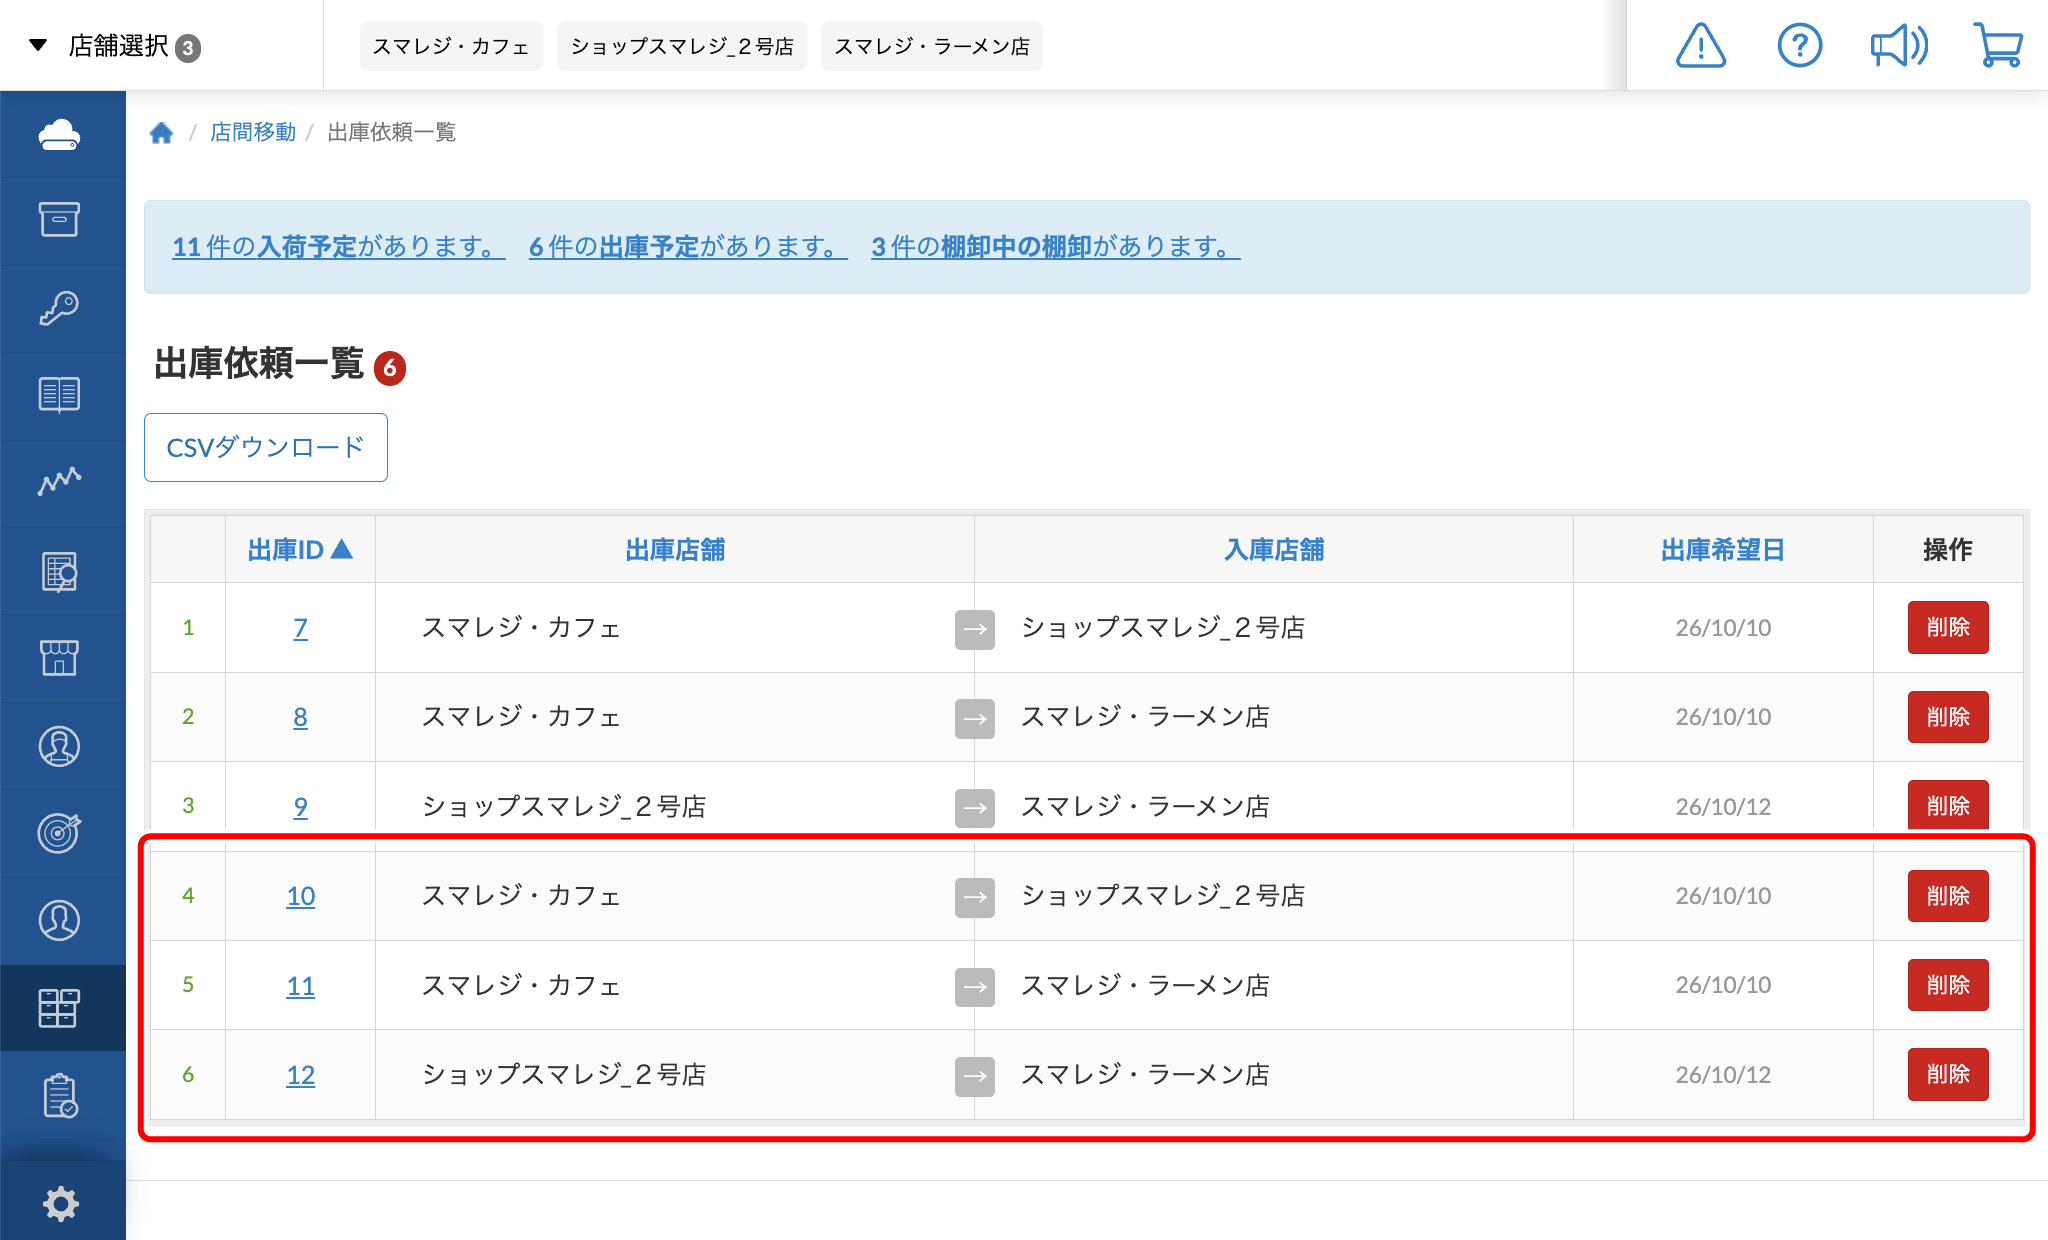This screenshot has width=2048, height=1240.
Task: Sort by the 出庫希望日 column header
Action: tap(1723, 549)
